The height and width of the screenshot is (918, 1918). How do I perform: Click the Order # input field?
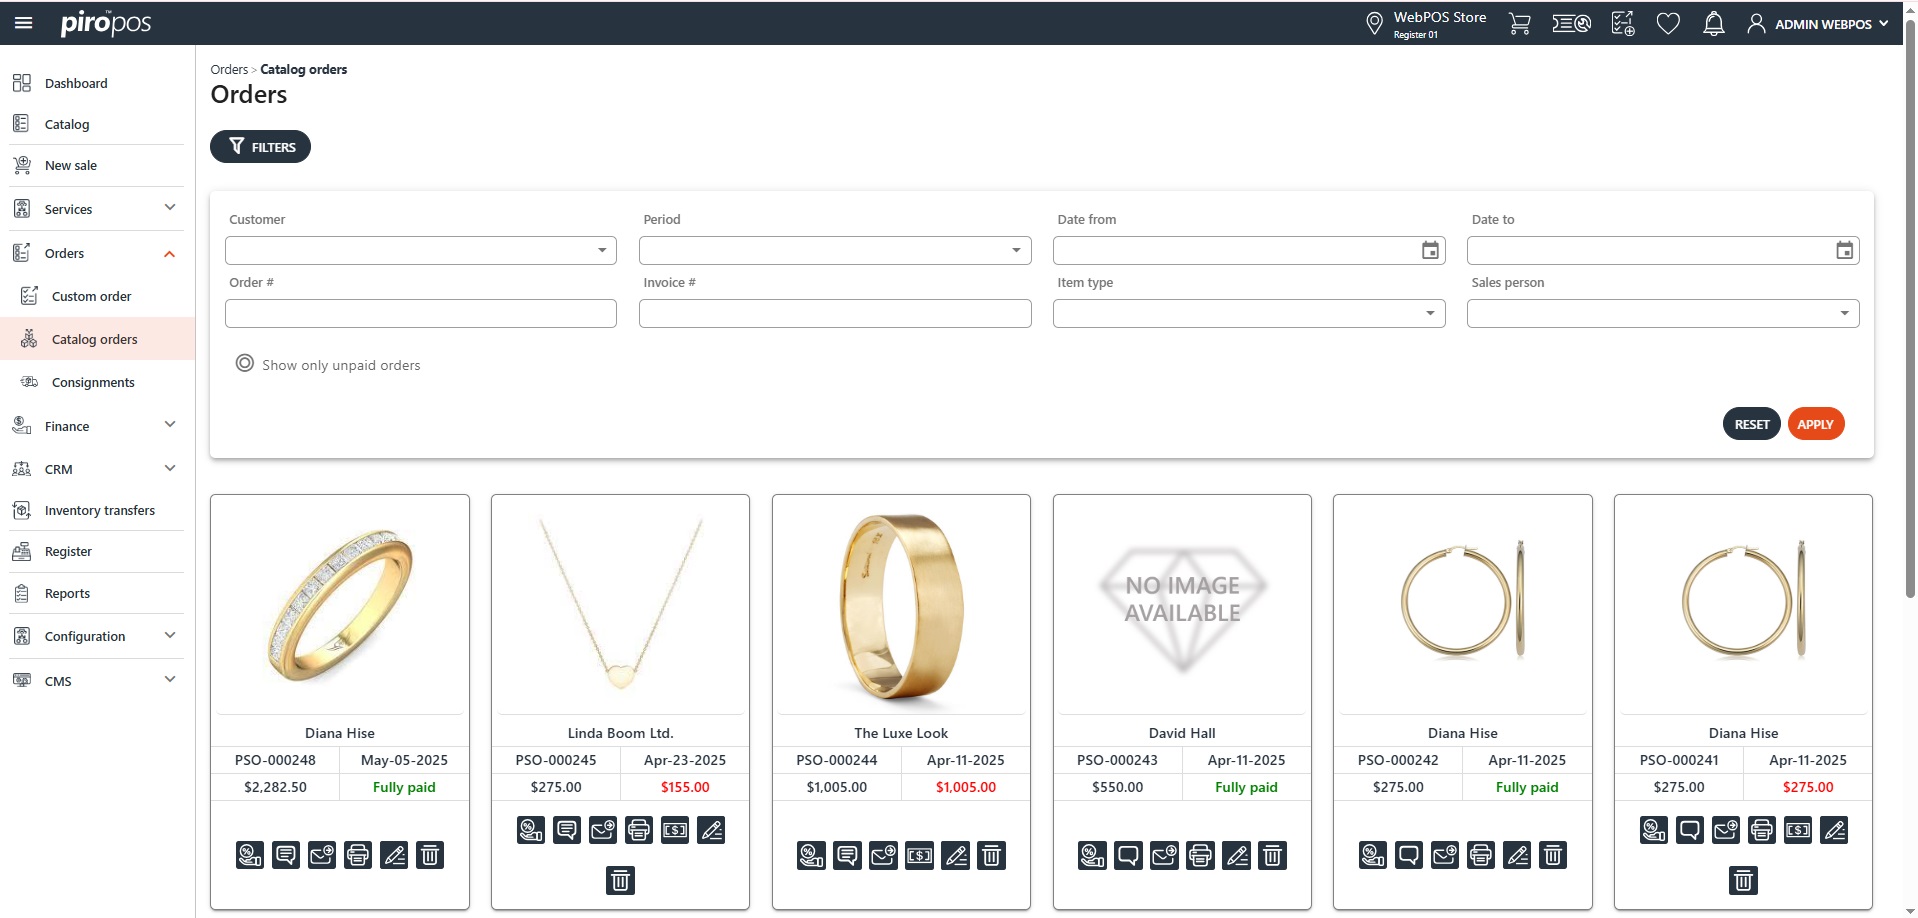(420, 313)
